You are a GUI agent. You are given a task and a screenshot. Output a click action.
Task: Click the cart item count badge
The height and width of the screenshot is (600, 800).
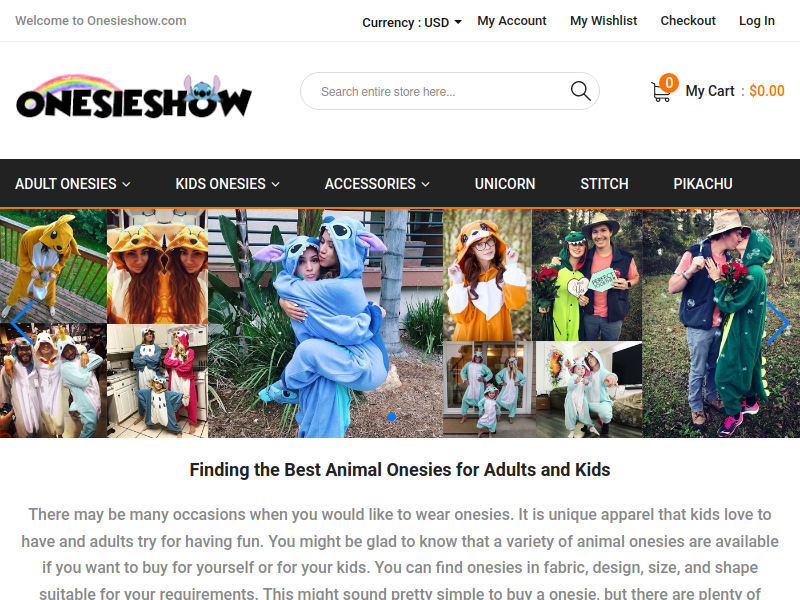[x=668, y=83]
